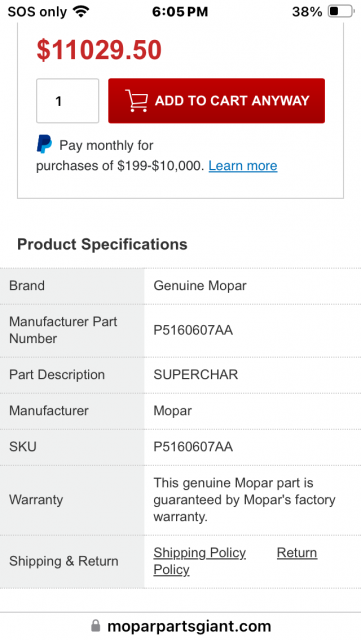This screenshot has height=640, width=361.
Task: Tap the padlock icon beside the URL
Action: (96, 626)
